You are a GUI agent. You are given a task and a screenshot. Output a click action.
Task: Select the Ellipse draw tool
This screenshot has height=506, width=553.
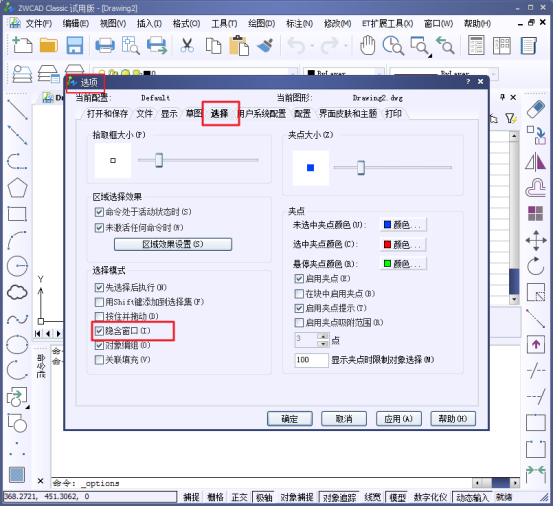(17, 344)
